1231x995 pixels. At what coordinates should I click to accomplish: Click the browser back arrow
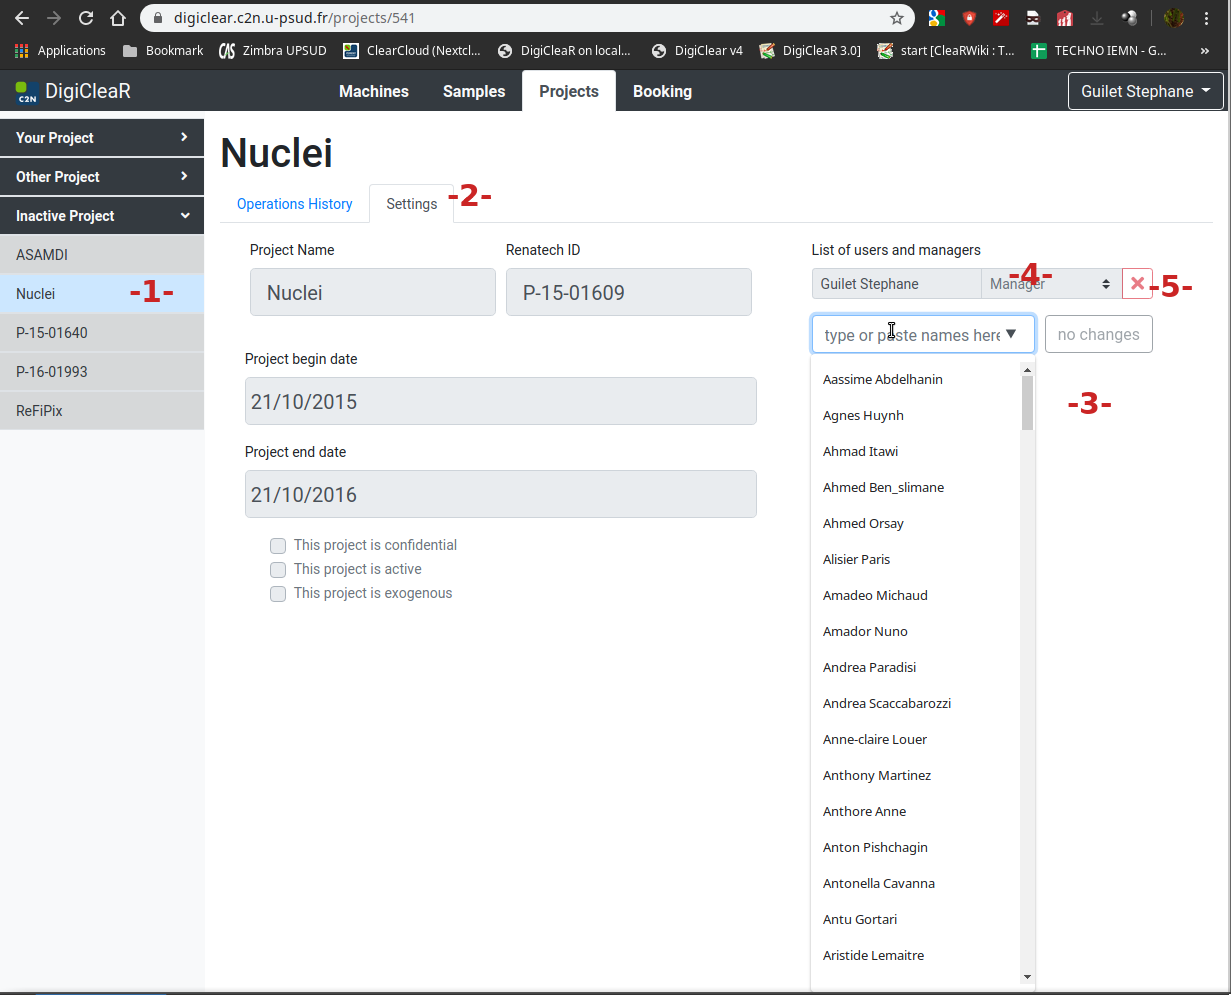click(x=22, y=18)
